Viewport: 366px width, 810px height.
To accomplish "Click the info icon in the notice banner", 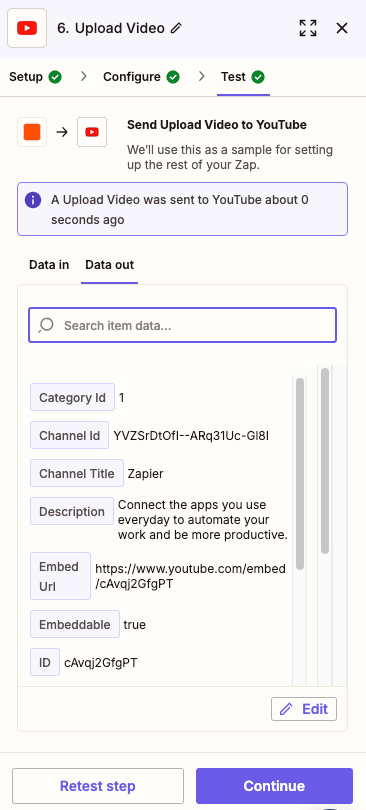I will click(x=33, y=200).
